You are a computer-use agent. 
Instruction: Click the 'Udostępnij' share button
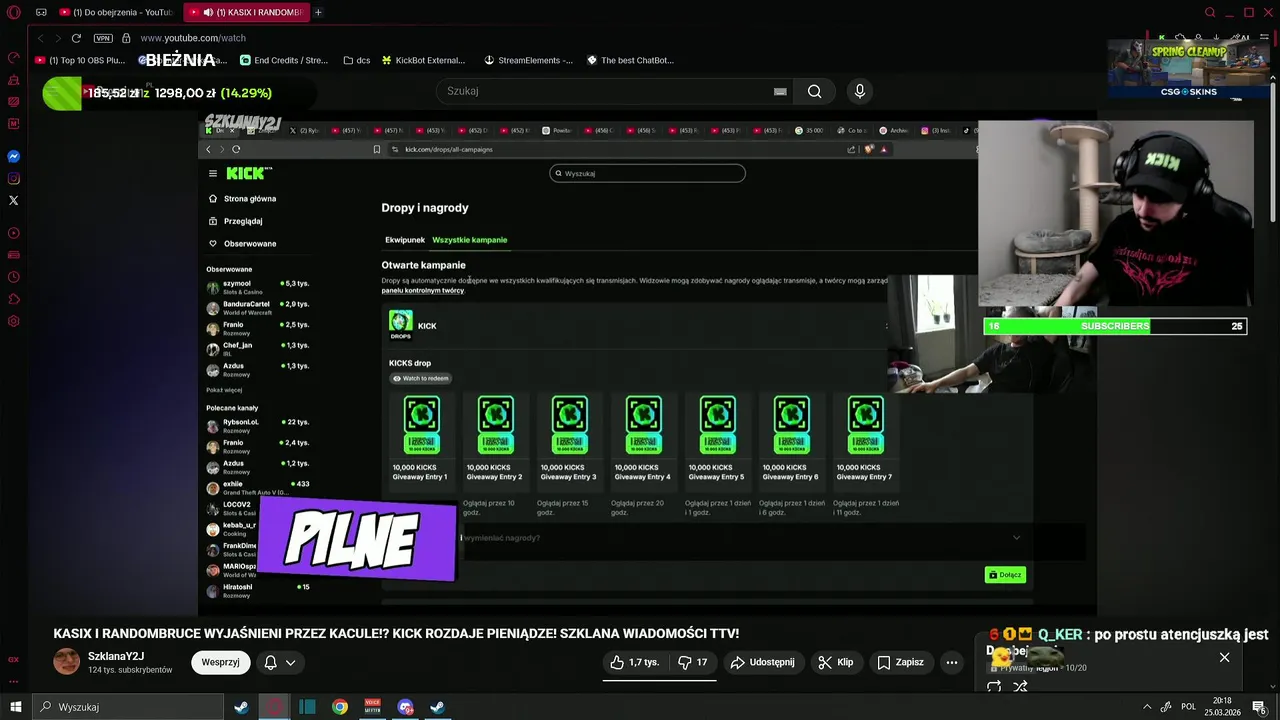tap(762, 662)
